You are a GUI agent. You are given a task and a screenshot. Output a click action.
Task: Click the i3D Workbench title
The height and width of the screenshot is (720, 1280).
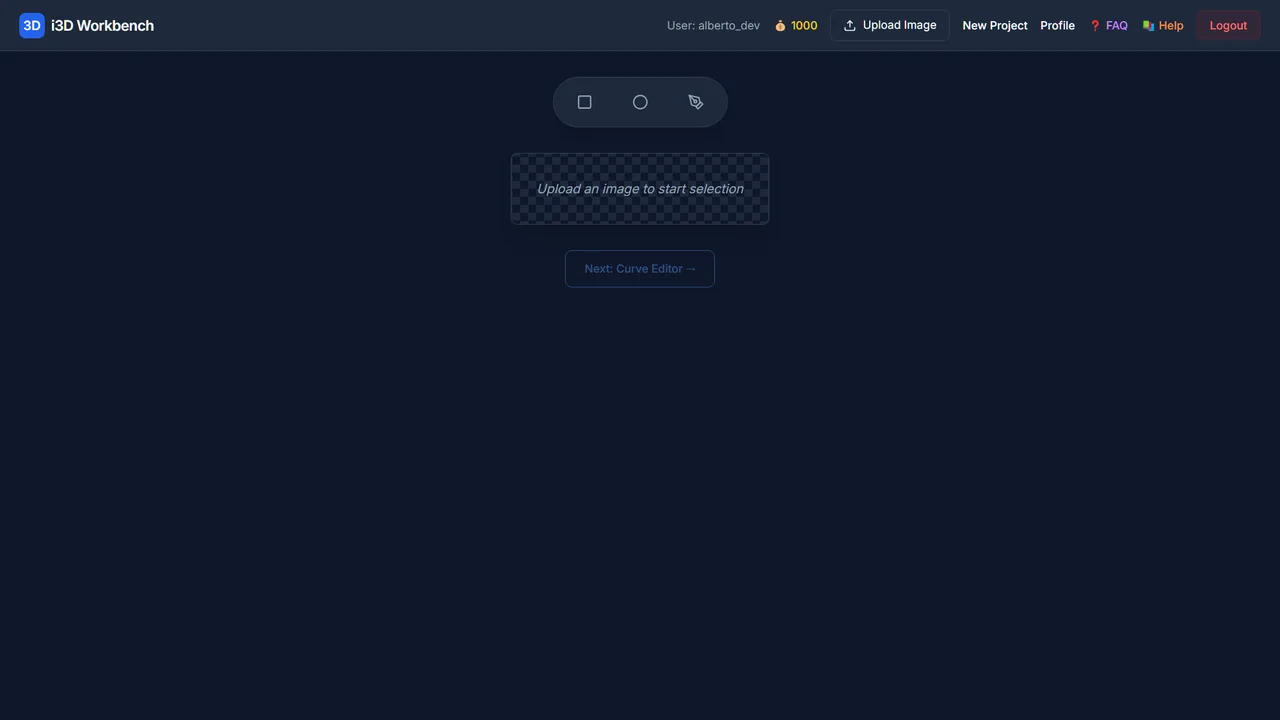point(102,25)
